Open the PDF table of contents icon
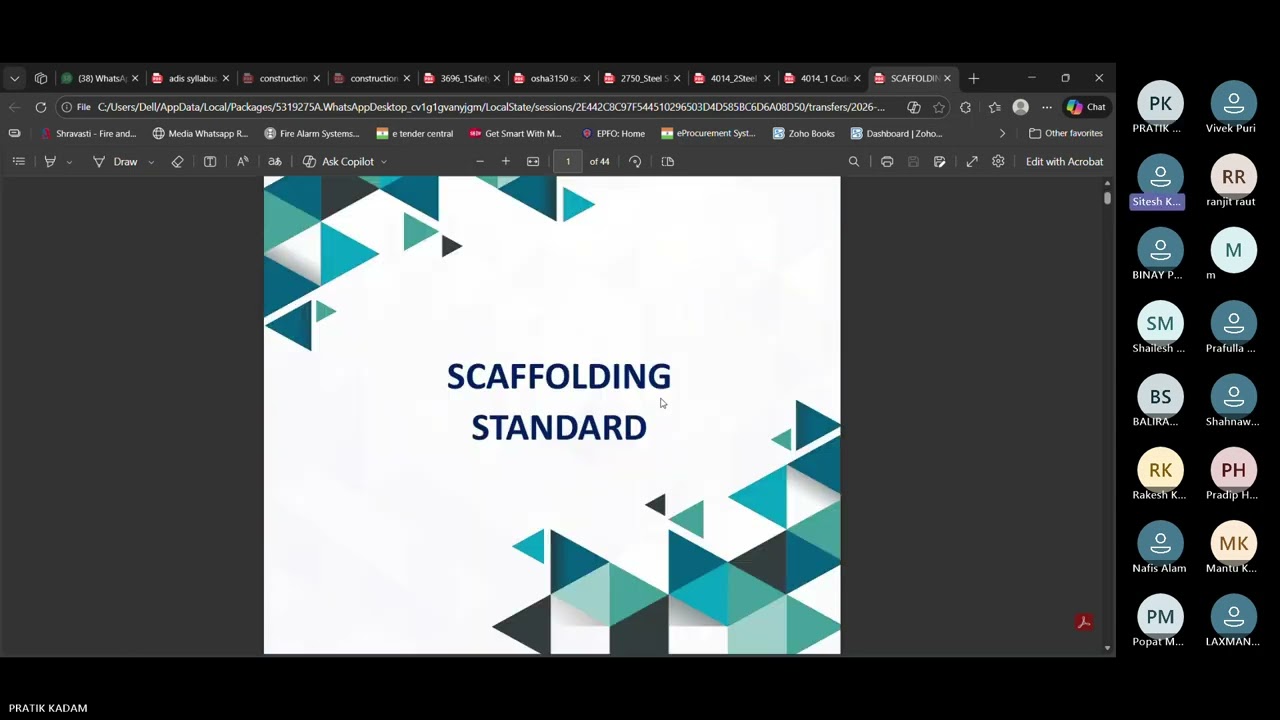Viewport: 1280px width, 720px height. point(18,161)
